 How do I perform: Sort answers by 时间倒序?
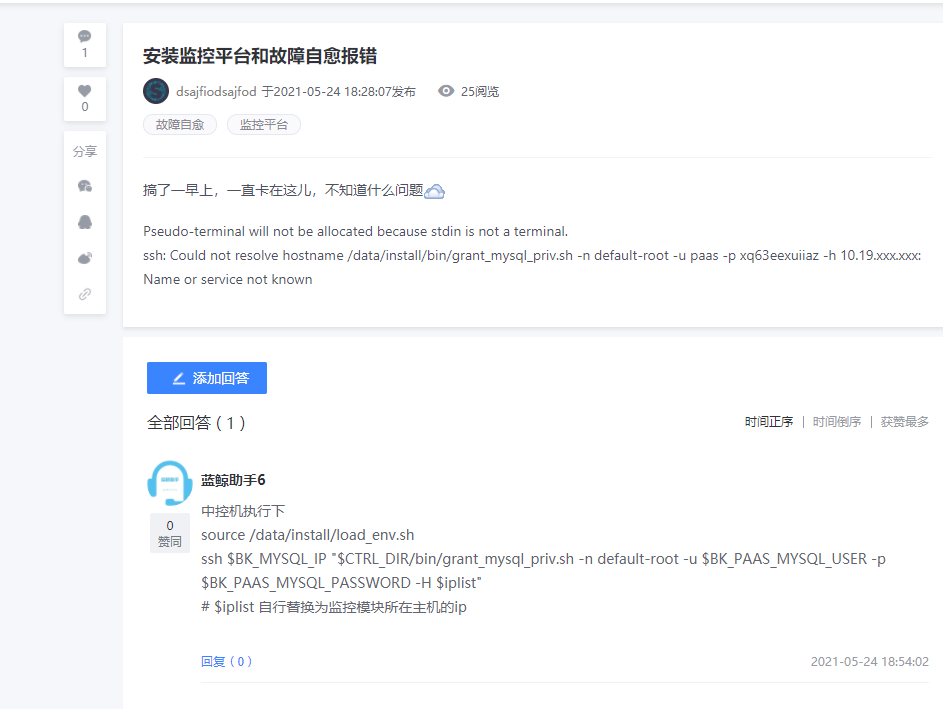837,422
